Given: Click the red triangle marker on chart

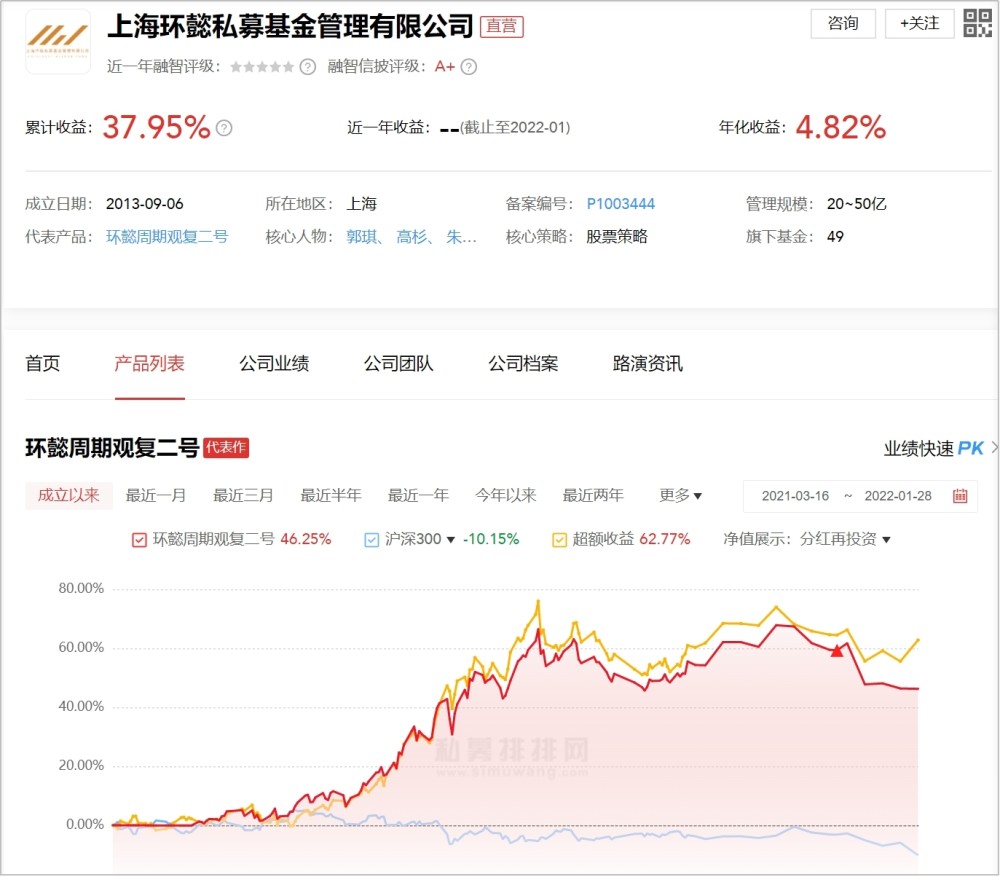Looking at the screenshot, I should 837,651.
